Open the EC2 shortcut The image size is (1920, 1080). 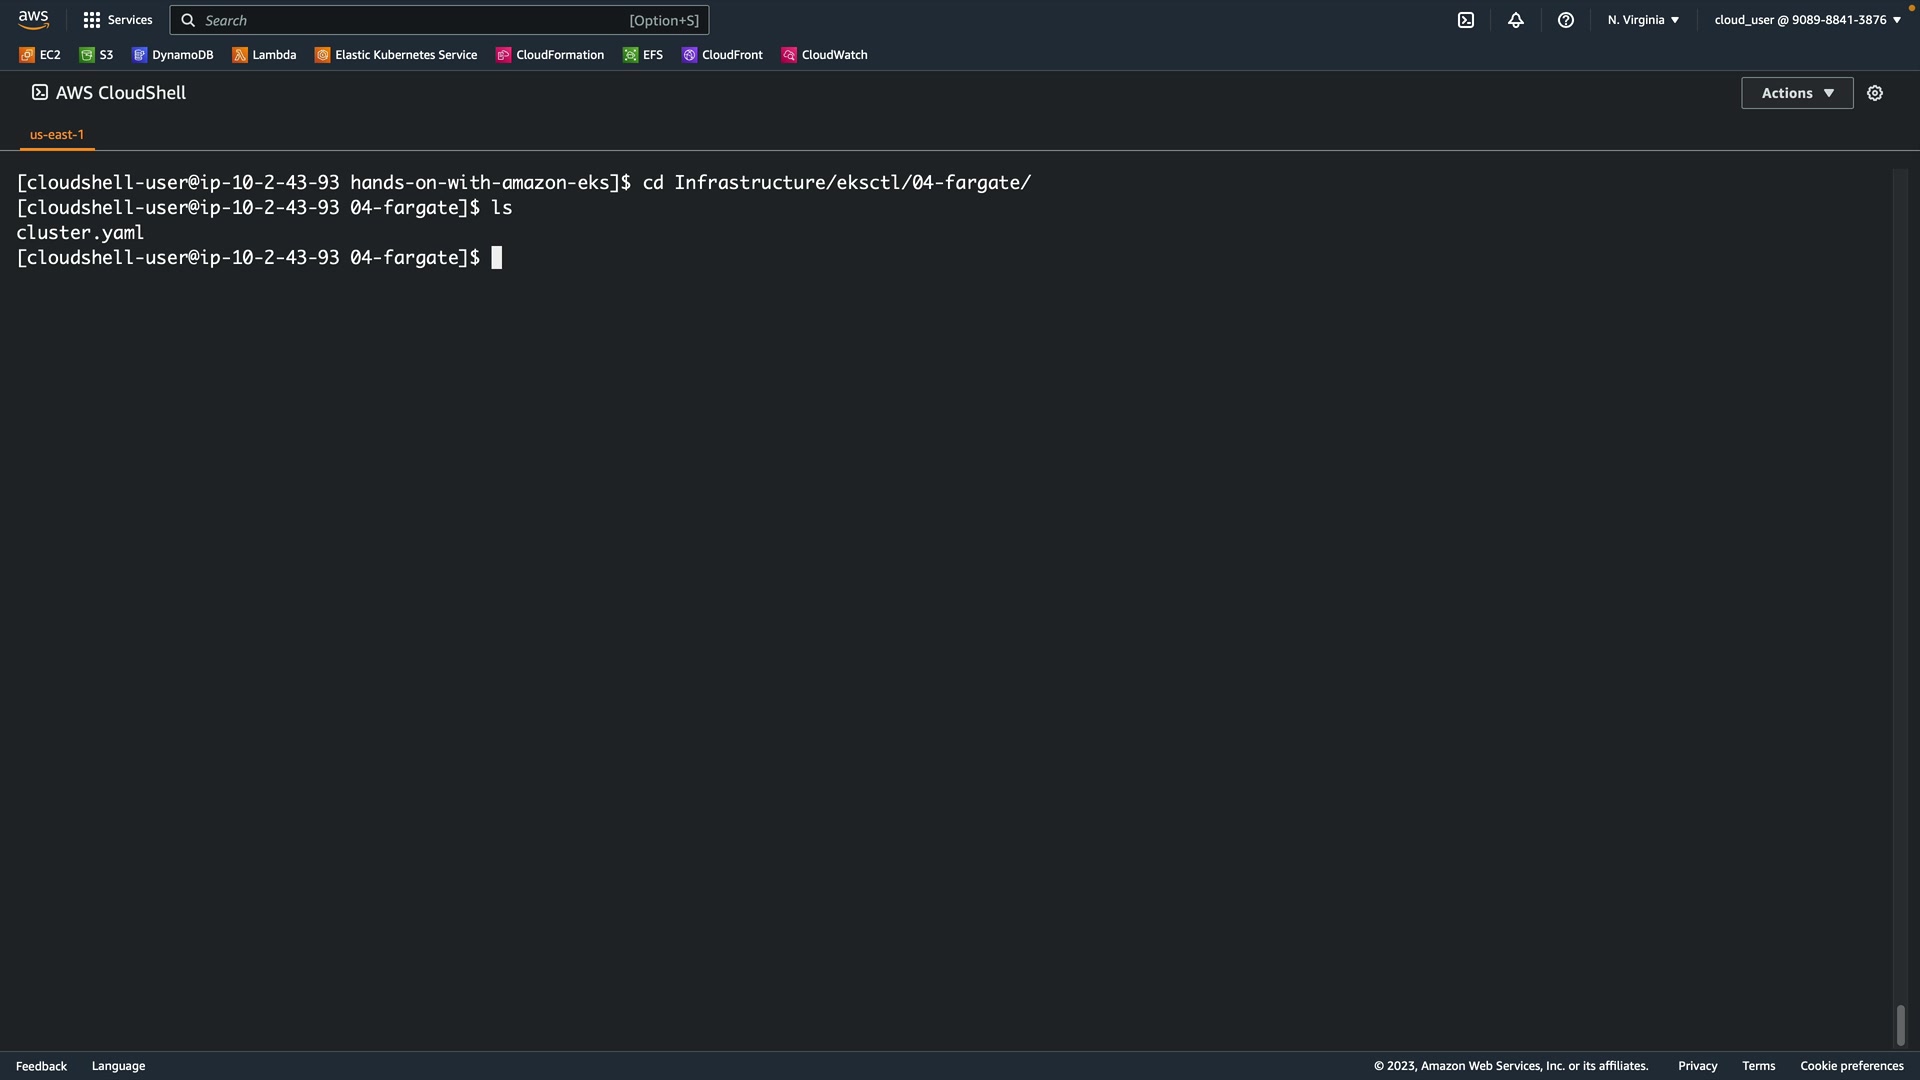tap(40, 55)
